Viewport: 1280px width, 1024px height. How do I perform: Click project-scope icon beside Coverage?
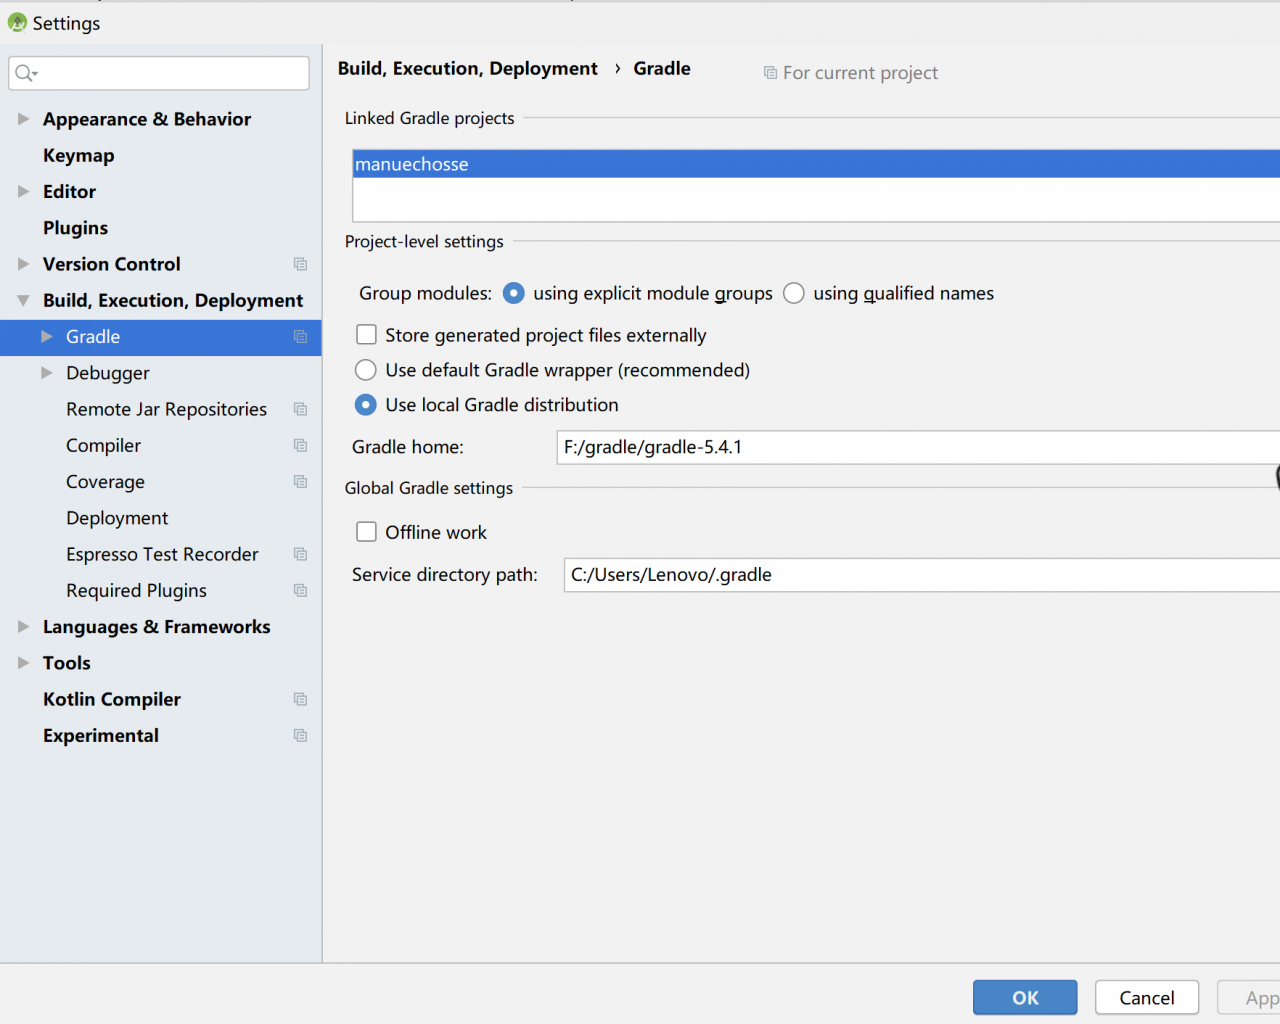pos(300,481)
